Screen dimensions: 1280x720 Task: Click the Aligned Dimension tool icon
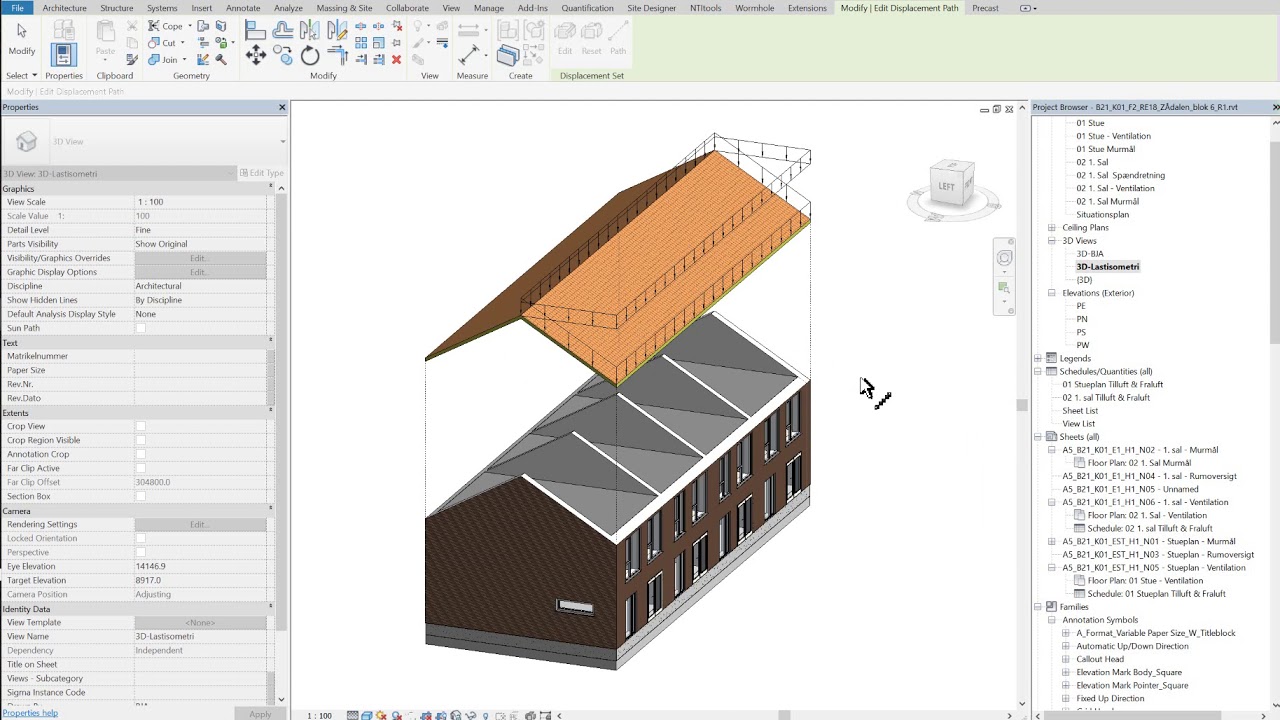(468, 56)
